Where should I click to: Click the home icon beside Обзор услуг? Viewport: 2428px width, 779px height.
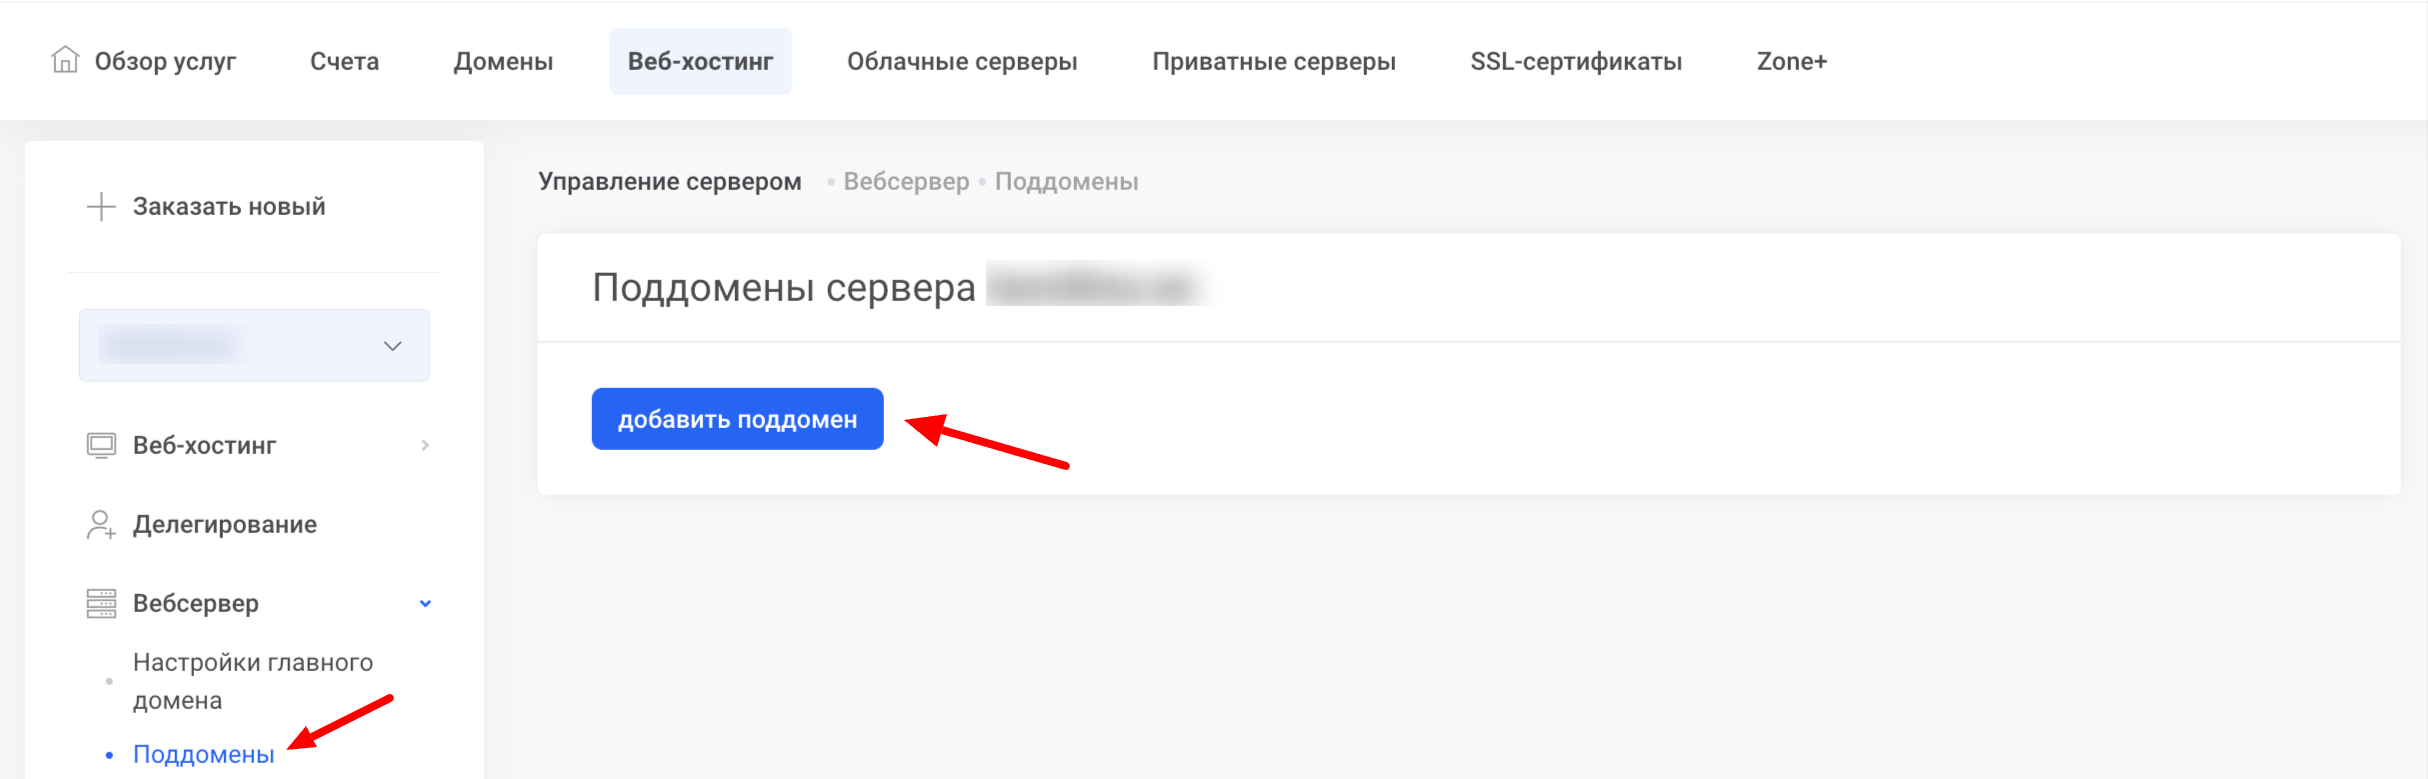coord(65,60)
